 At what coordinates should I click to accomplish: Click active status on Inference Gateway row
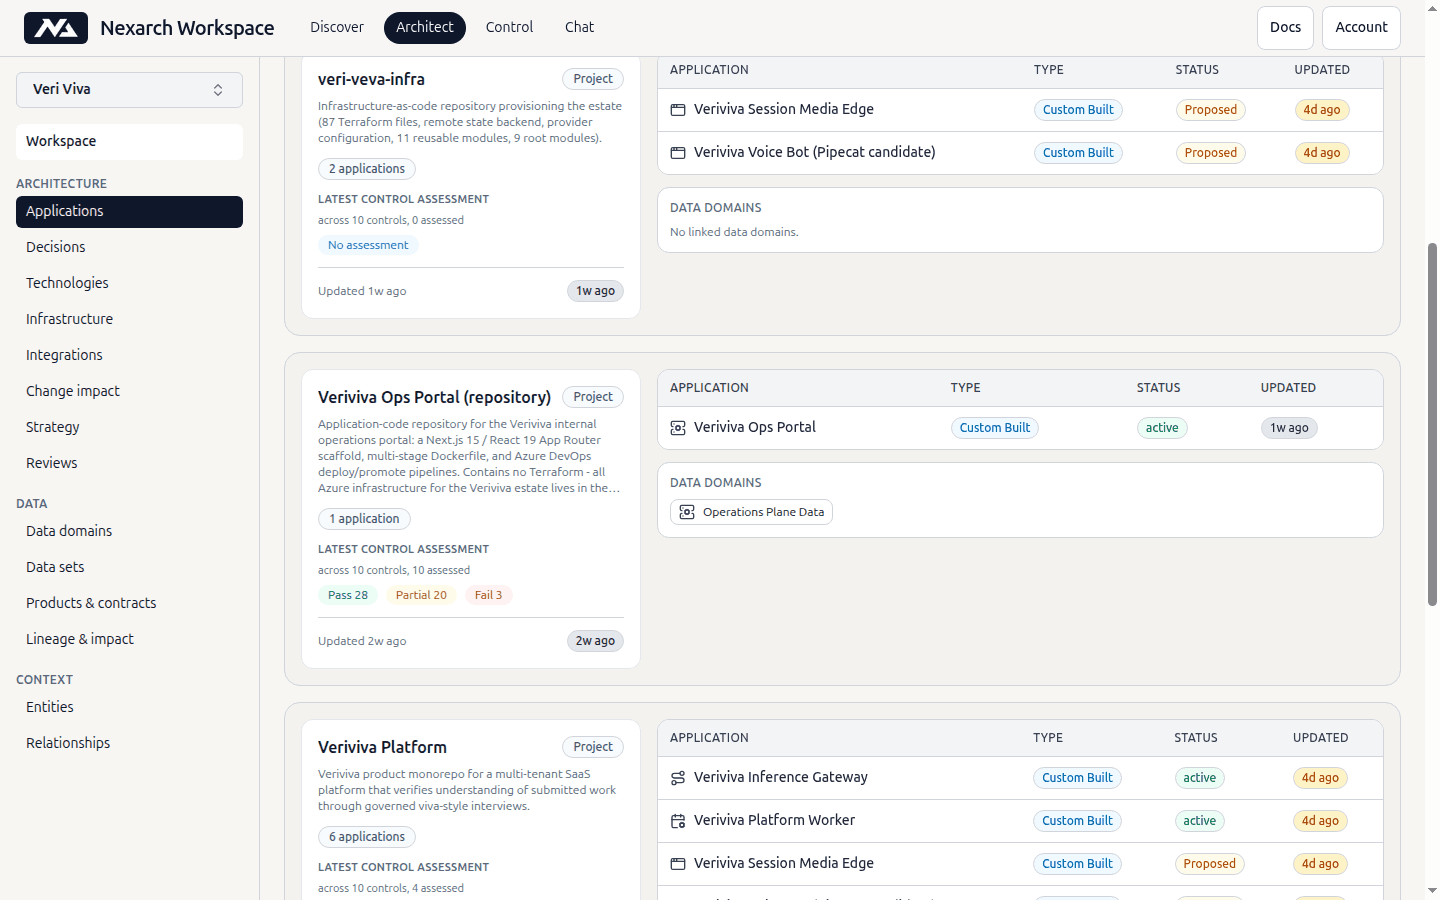pyautogui.click(x=1200, y=779)
